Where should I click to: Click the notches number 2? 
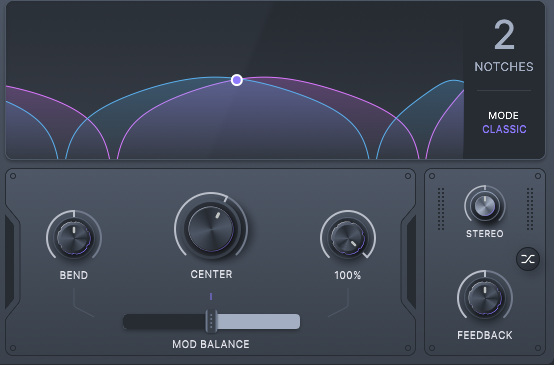504,35
